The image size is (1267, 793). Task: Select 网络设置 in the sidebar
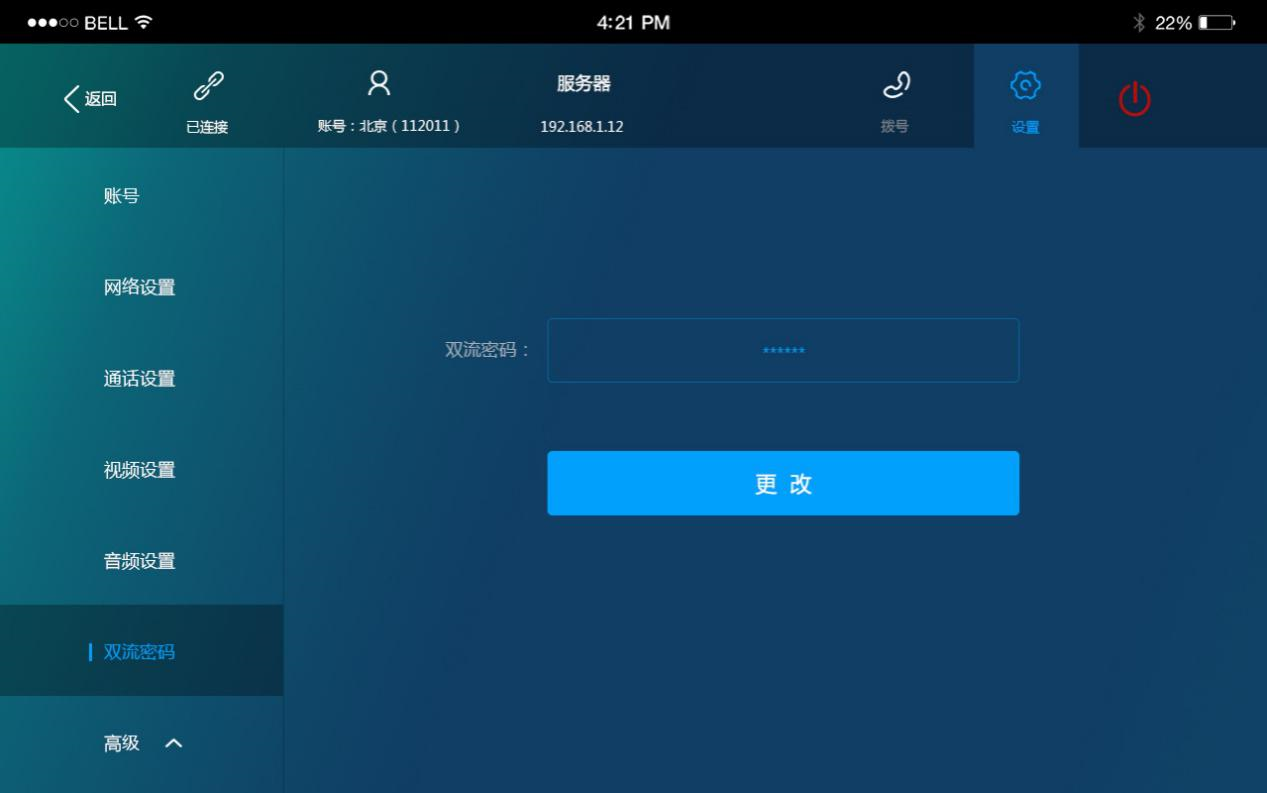(x=139, y=287)
